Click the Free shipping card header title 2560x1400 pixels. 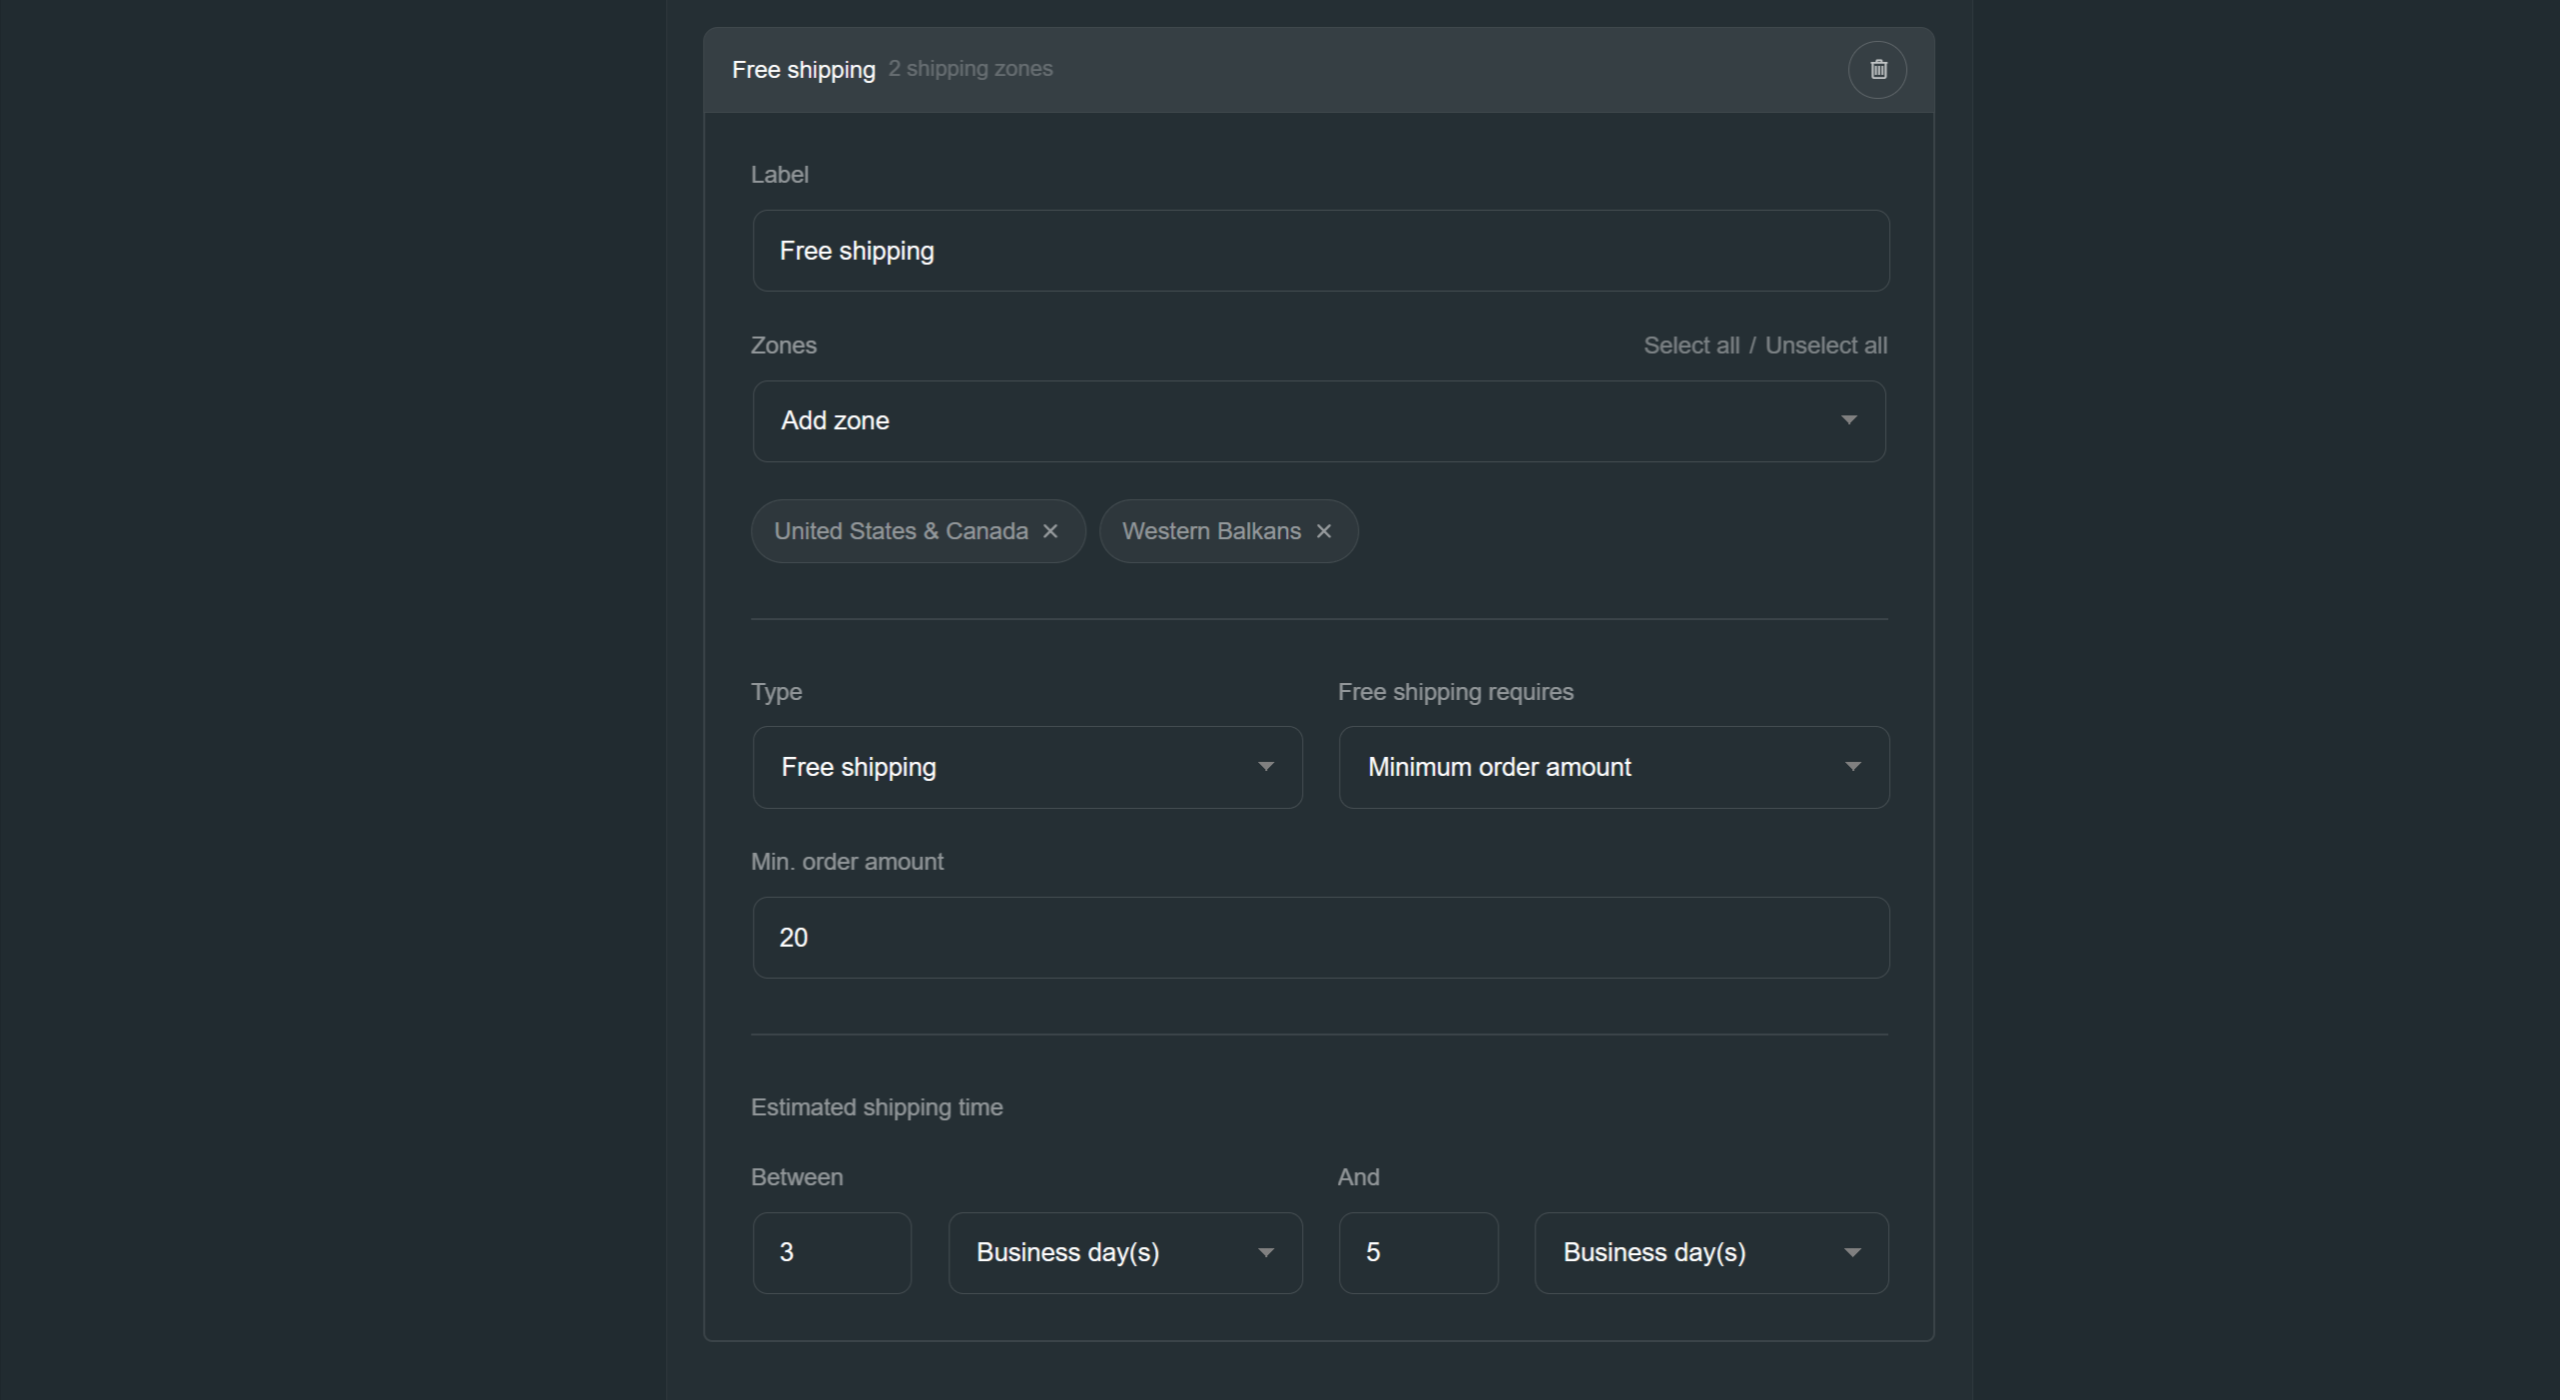coord(803,70)
